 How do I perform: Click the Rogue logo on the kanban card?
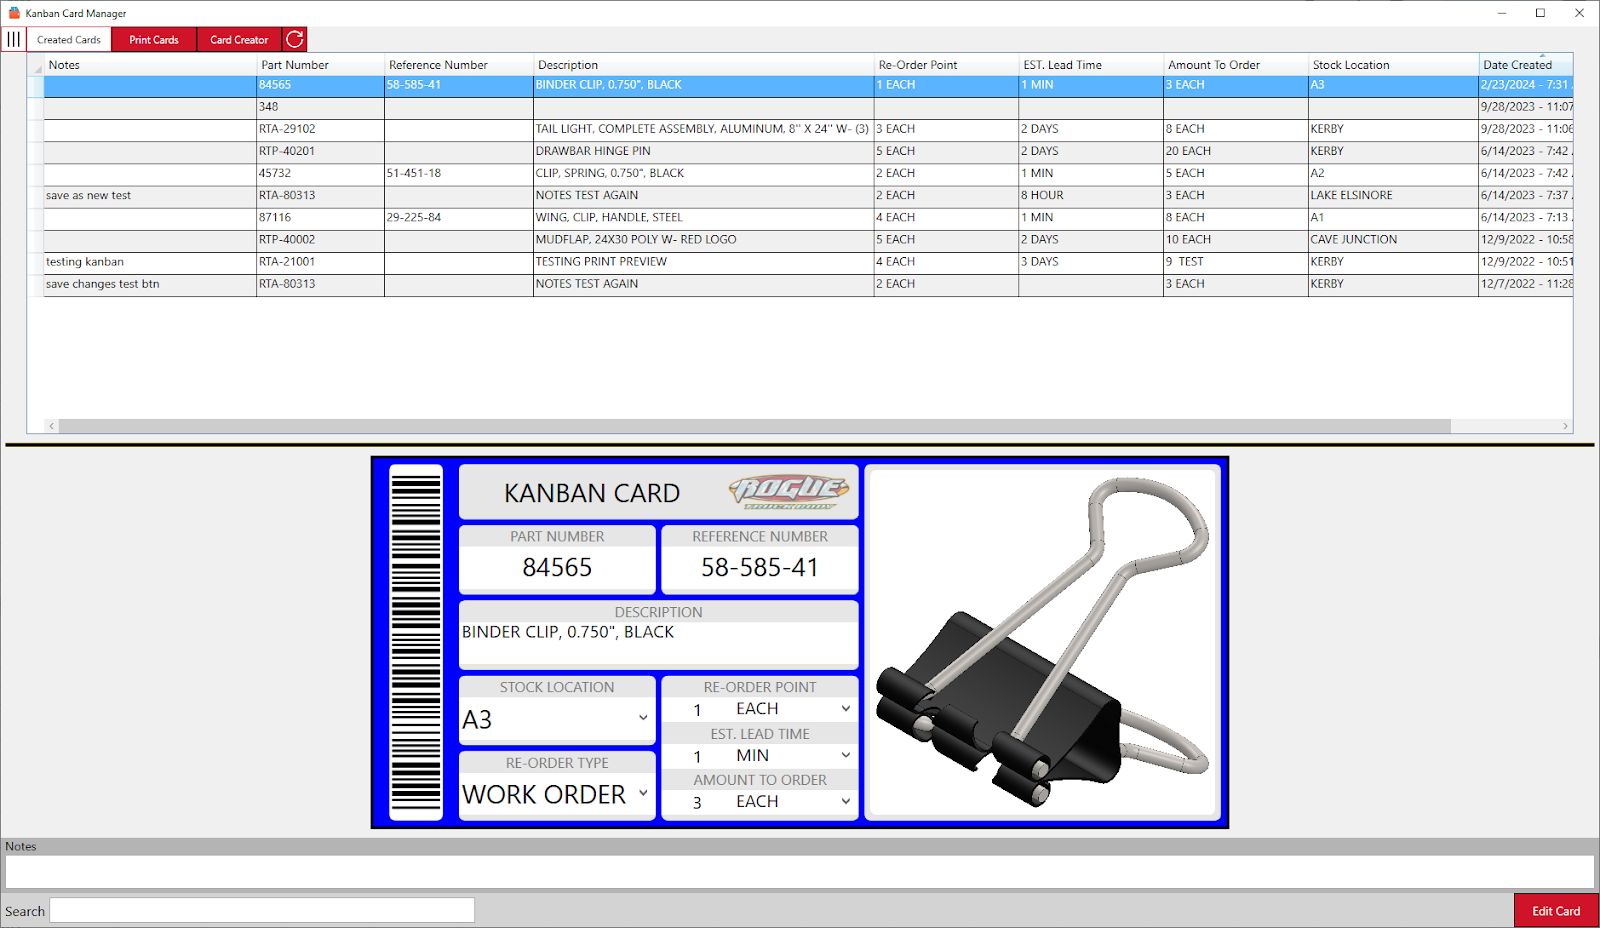click(789, 491)
